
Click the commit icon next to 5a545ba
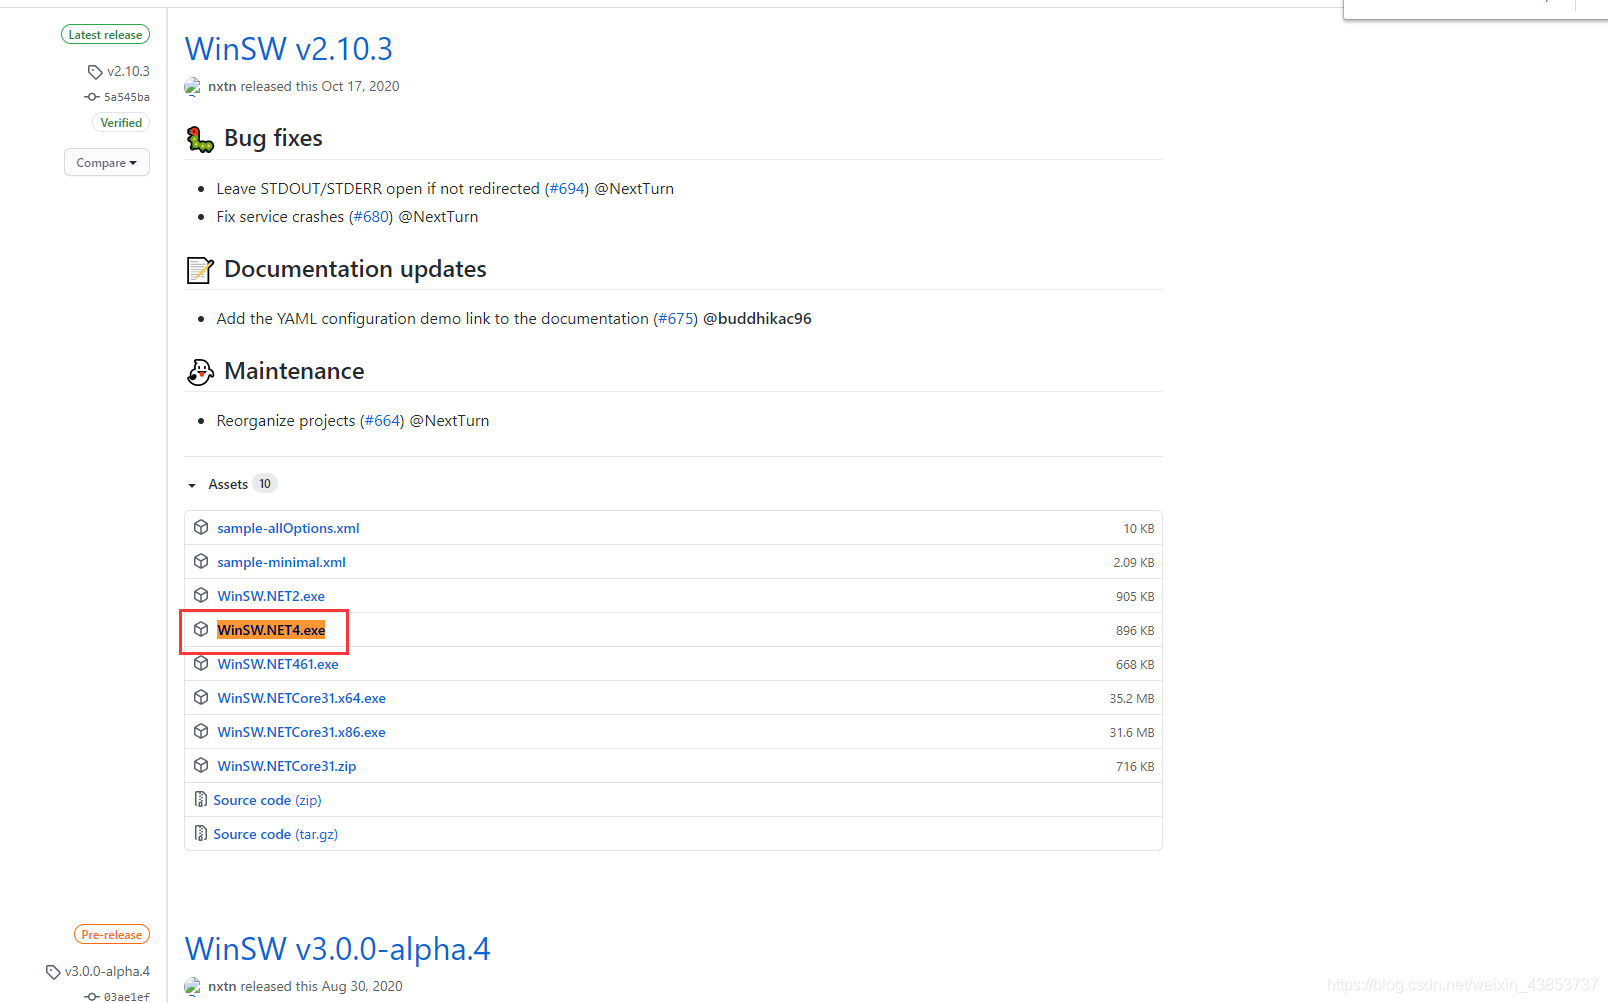click(x=92, y=97)
